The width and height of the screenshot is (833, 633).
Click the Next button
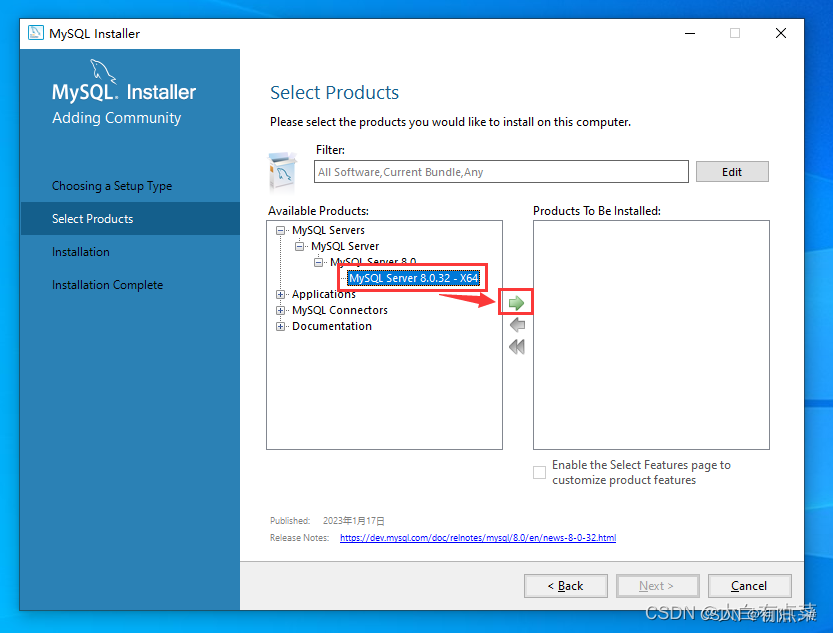[x=658, y=586]
